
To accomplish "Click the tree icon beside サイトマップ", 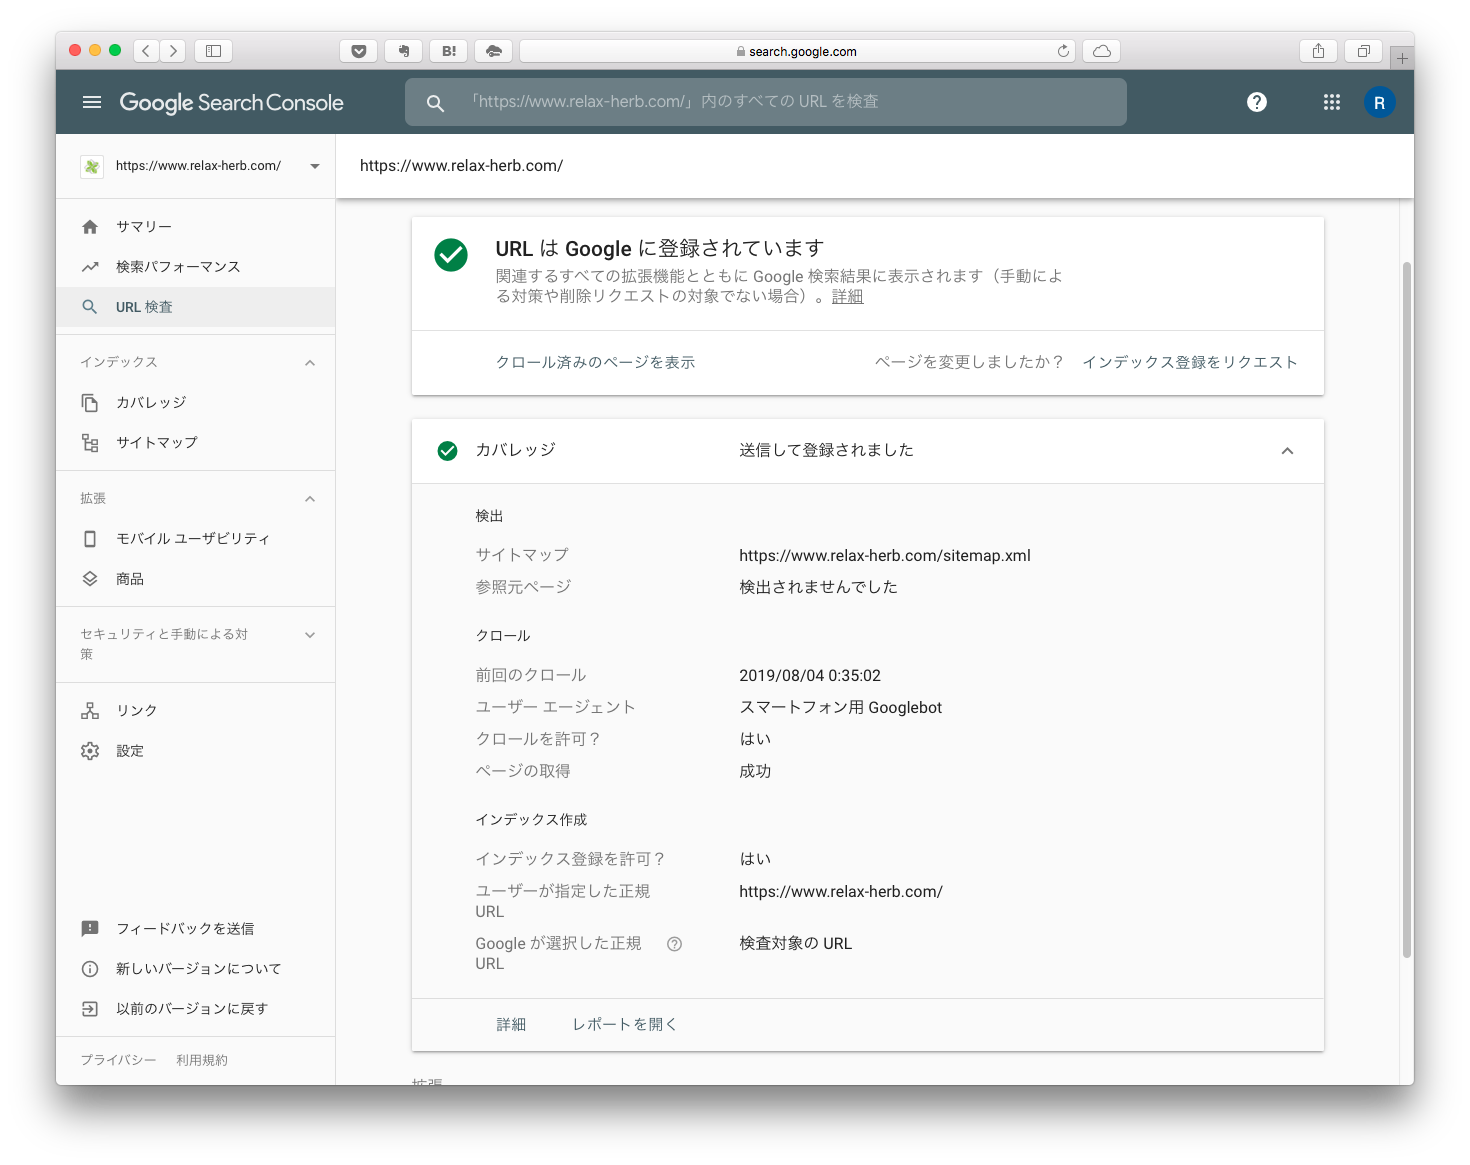I will tap(90, 443).
